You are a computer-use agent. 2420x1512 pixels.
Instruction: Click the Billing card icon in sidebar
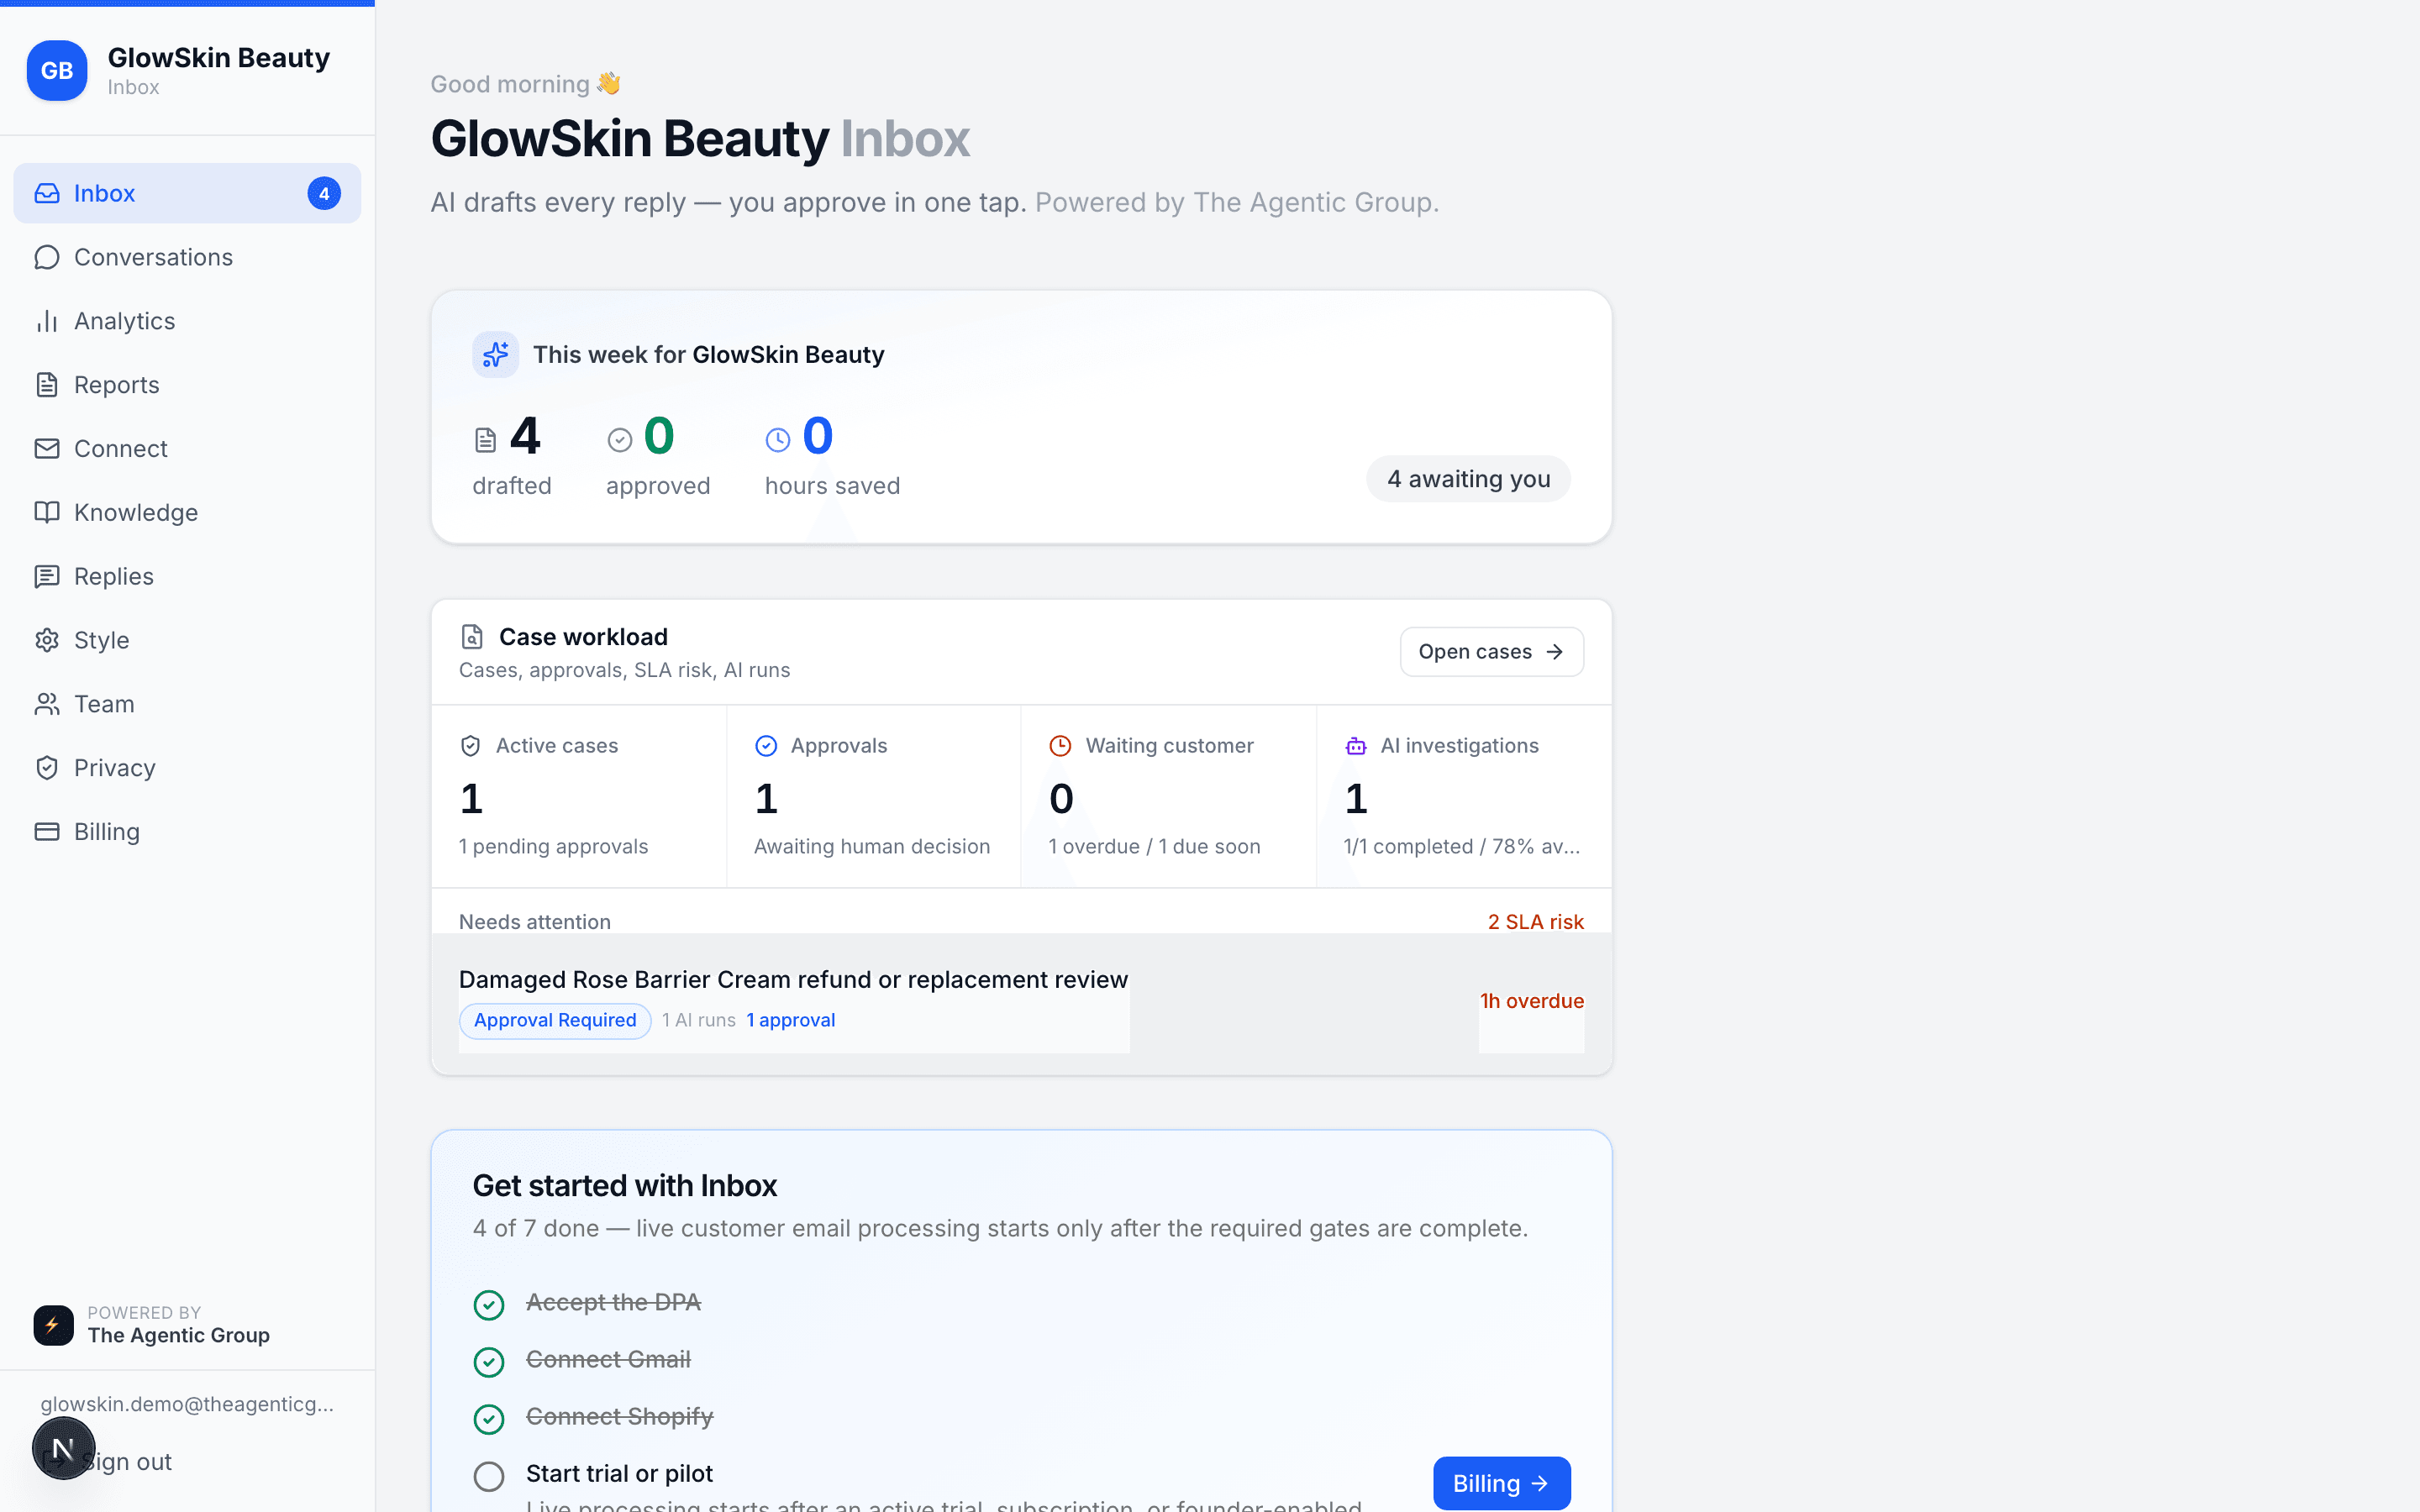[47, 832]
